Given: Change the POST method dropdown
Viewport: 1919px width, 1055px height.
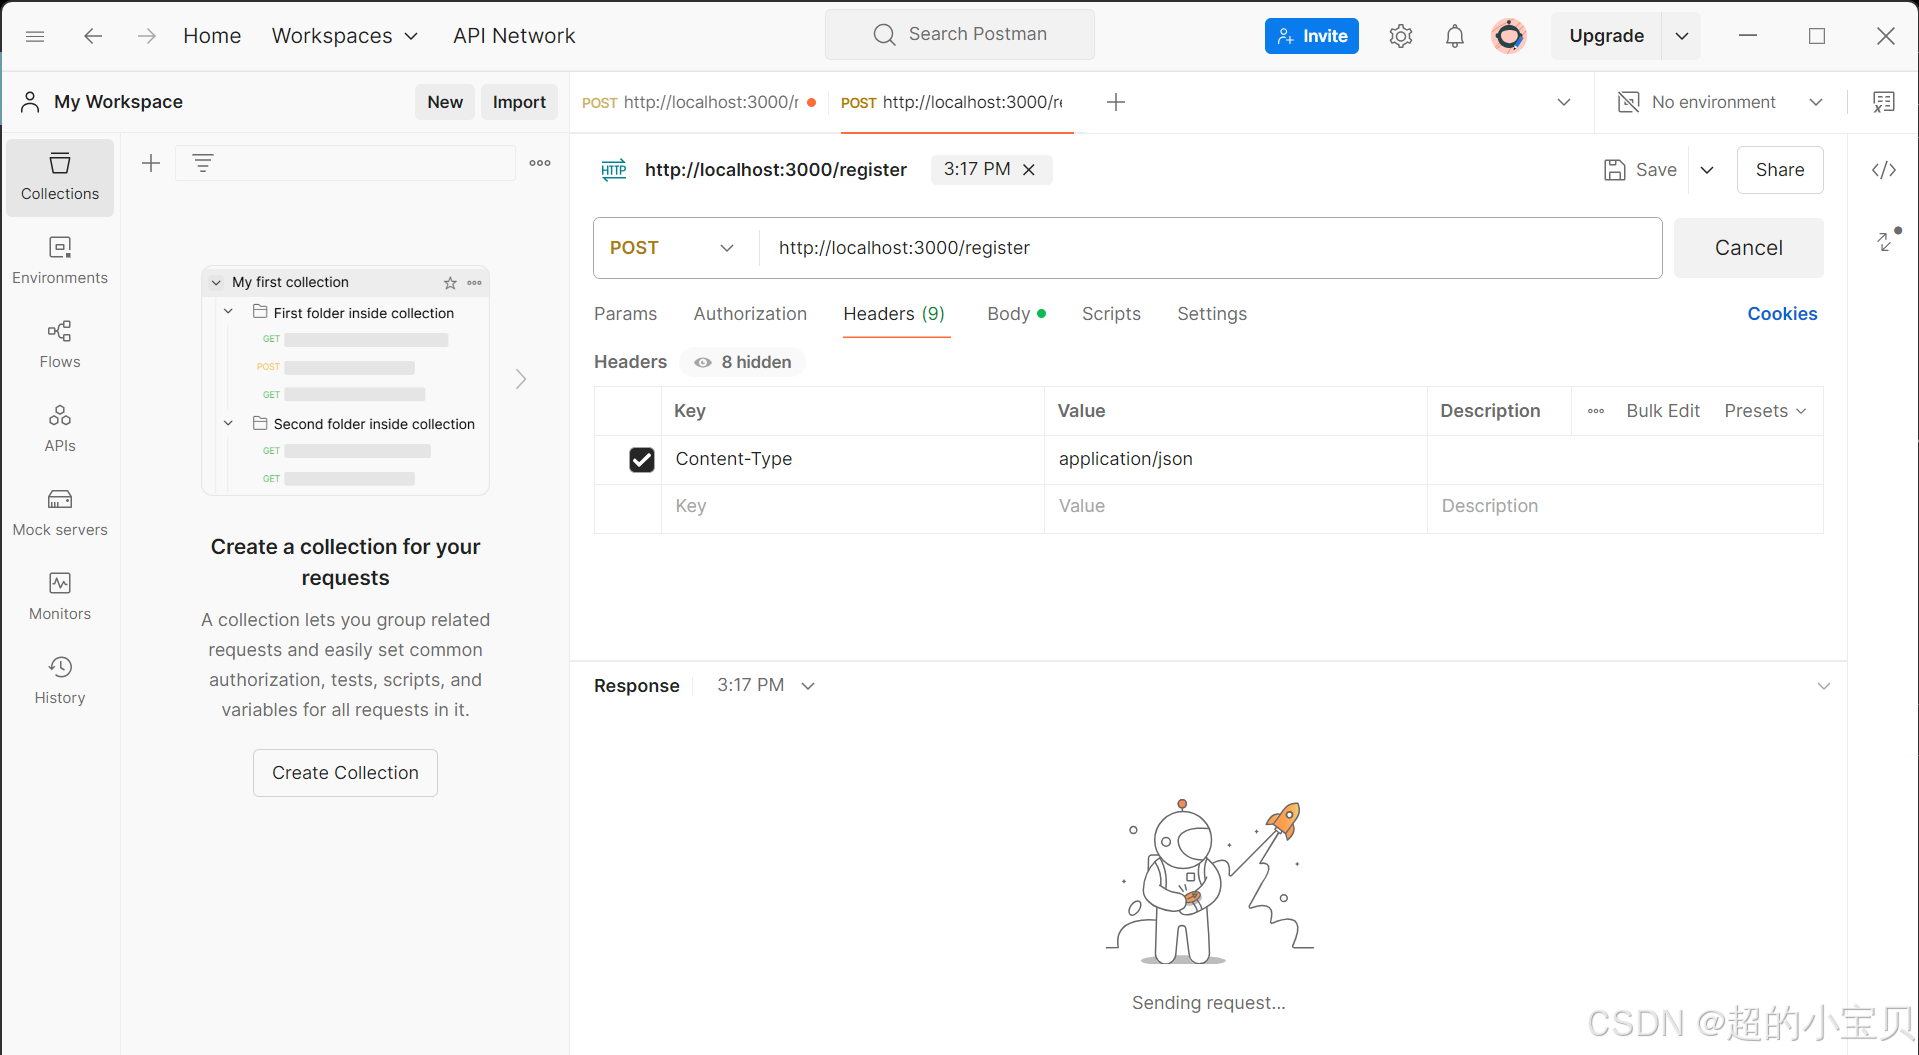Looking at the screenshot, I should tap(672, 248).
